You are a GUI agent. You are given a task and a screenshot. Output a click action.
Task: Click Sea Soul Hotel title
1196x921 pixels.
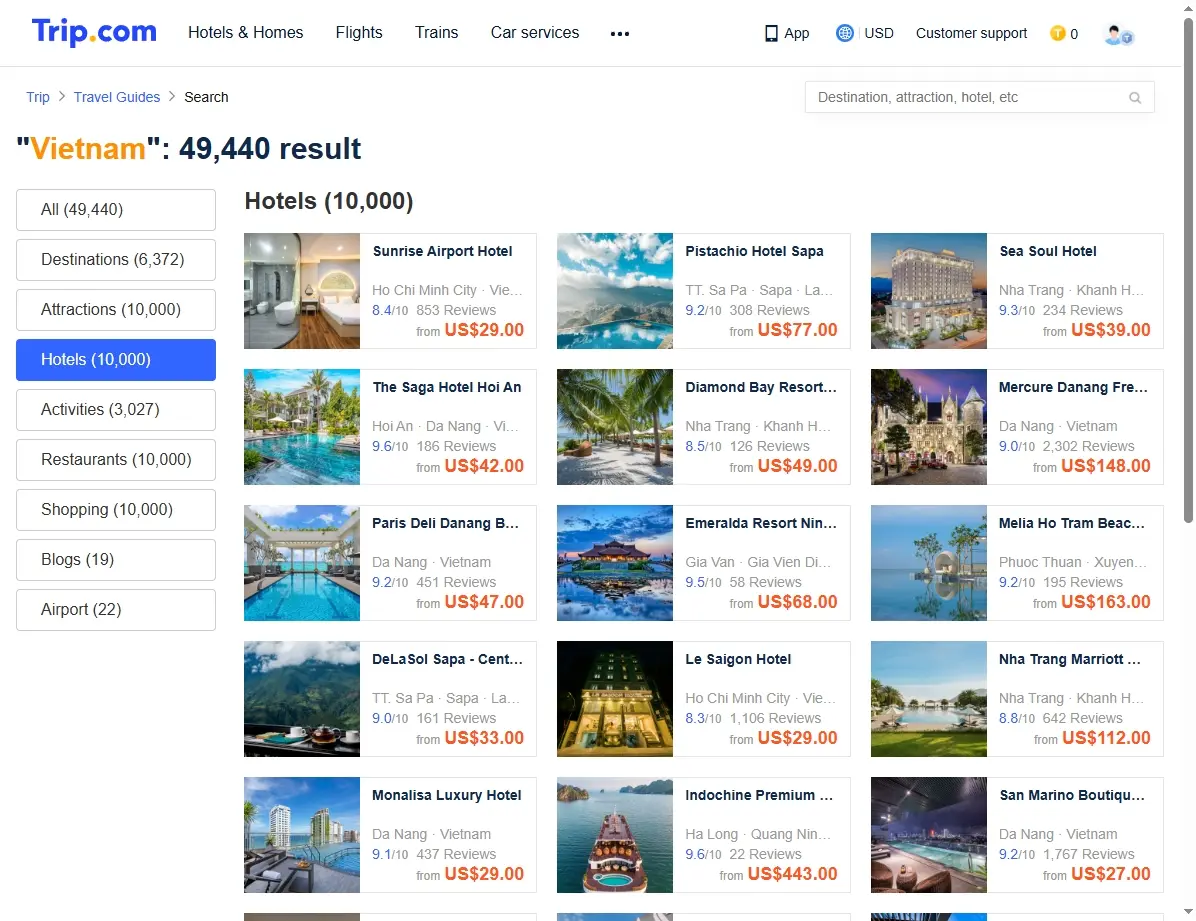point(1048,251)
